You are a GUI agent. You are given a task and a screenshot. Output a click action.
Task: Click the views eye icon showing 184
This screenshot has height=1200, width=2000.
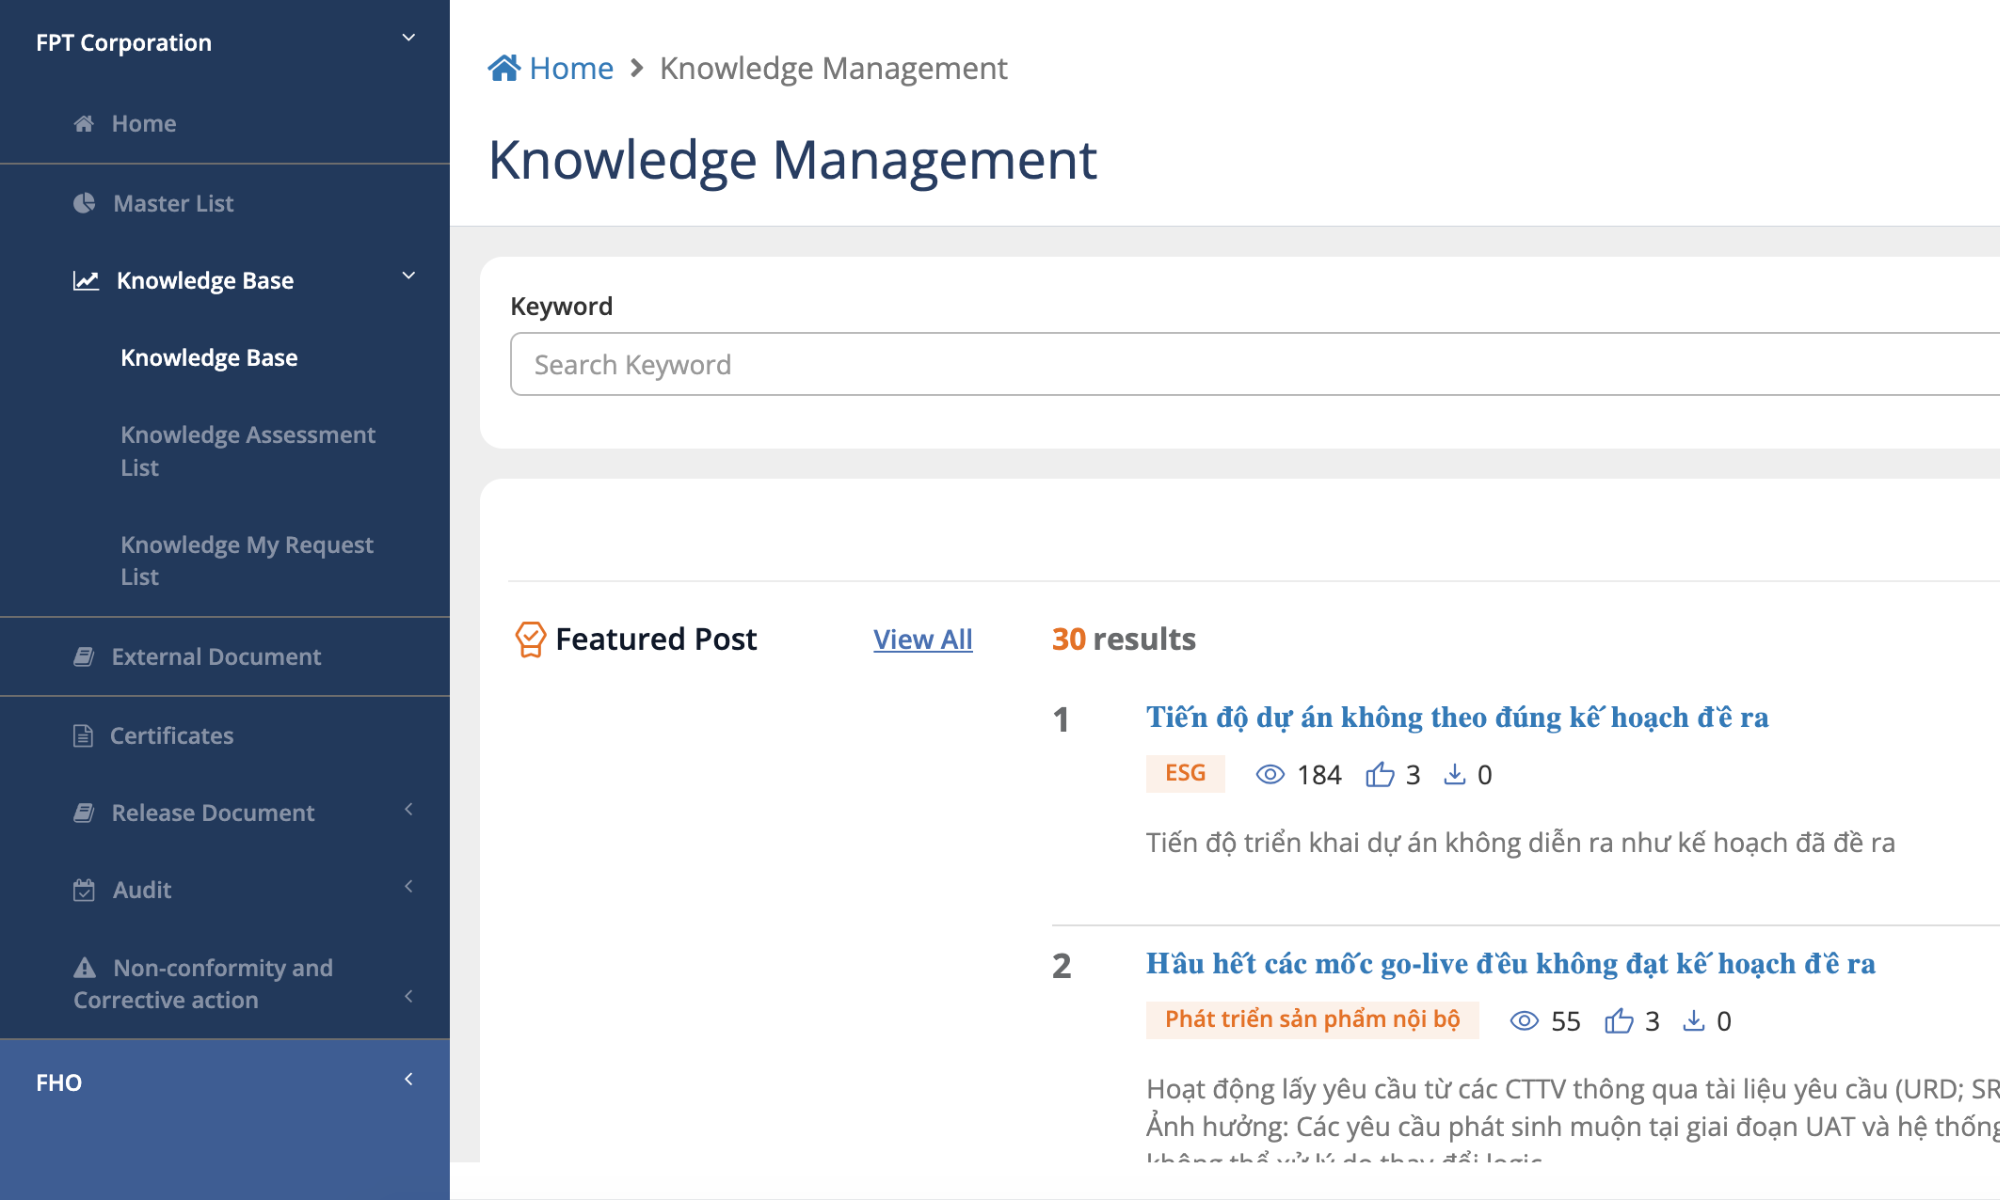tap(1270, 774)
